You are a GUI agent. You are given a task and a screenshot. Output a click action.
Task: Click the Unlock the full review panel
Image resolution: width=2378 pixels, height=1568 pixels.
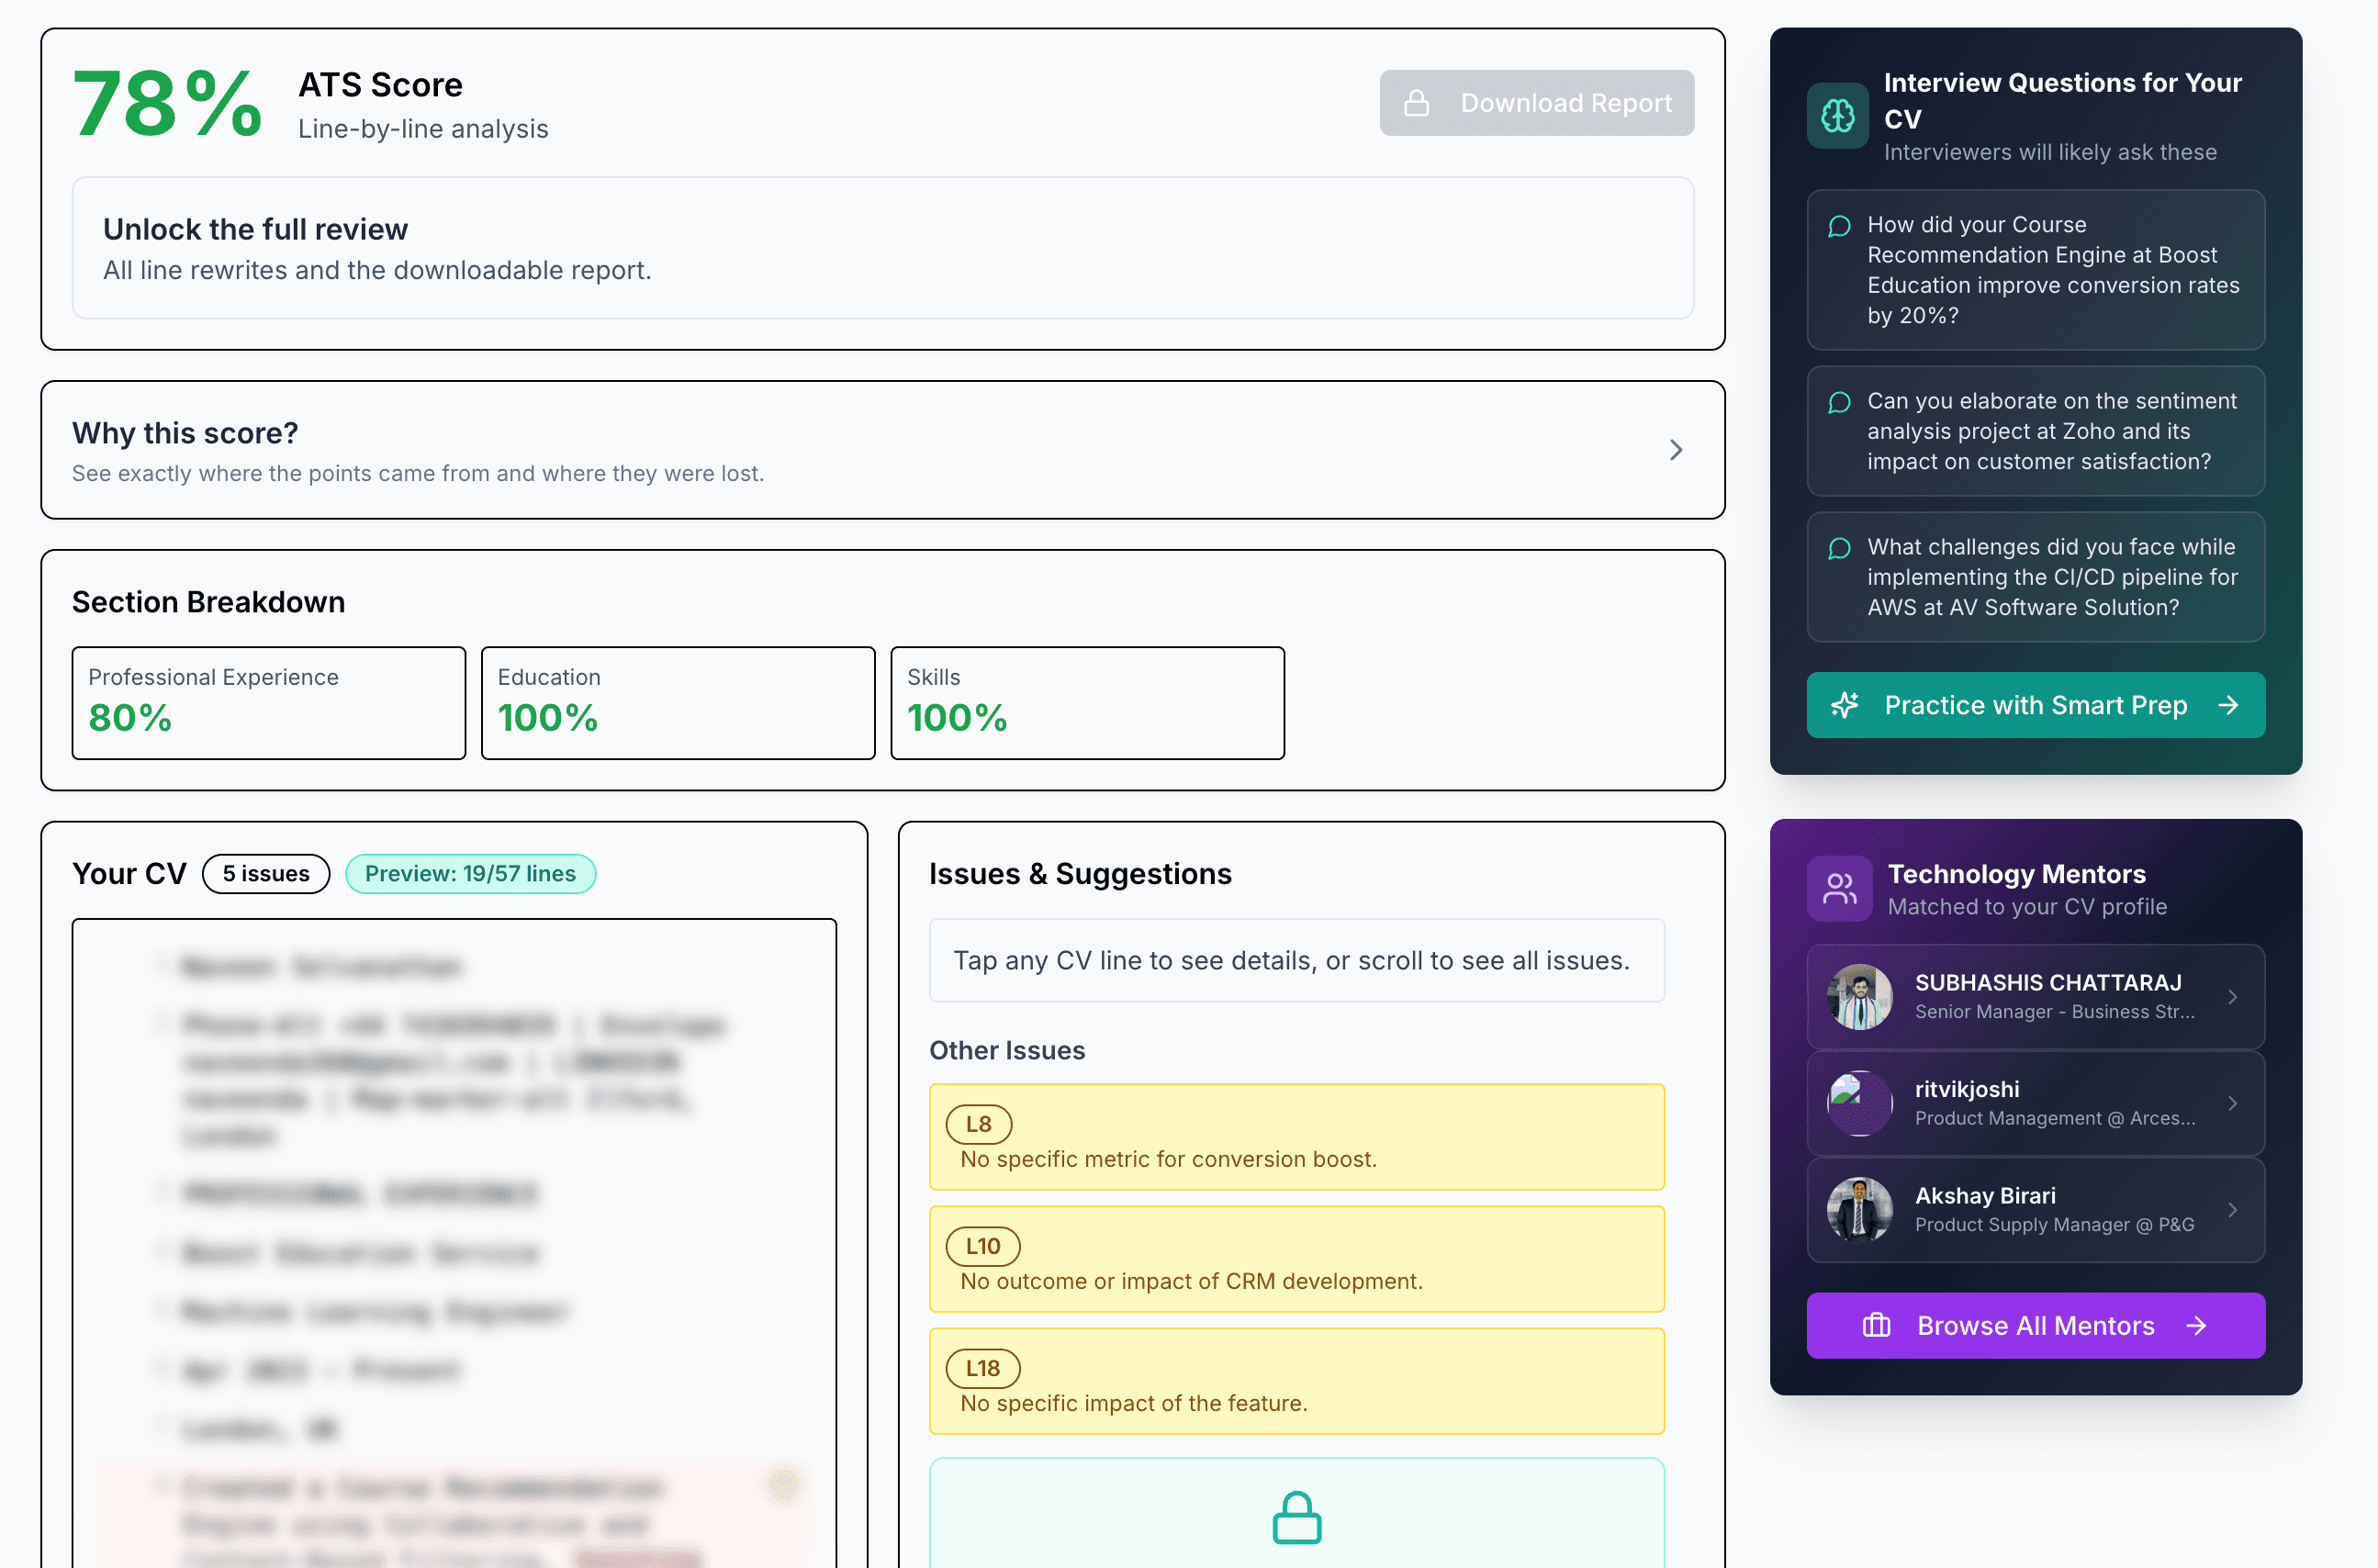(882, 248)
